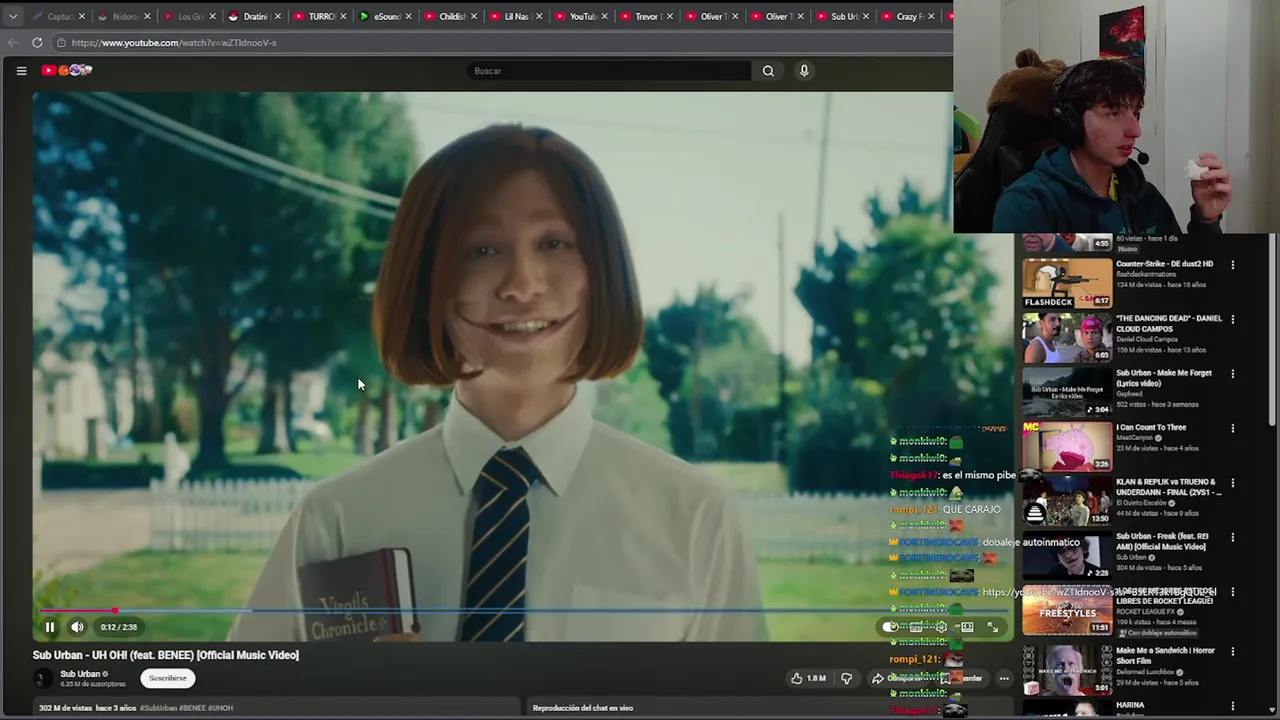
Task: Open options for I Can Count To Three
Action: [x=1232, y=428]
